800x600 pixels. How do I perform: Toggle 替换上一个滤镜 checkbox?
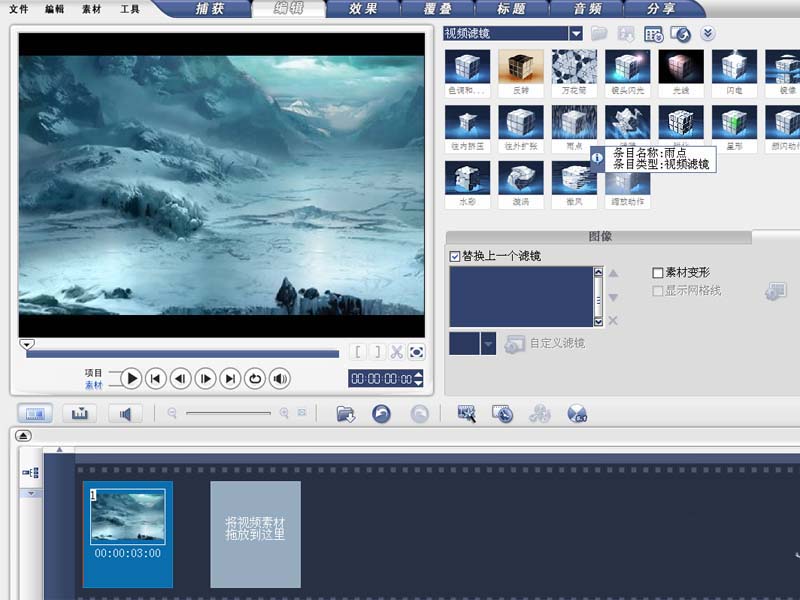(x=455, y=257)
